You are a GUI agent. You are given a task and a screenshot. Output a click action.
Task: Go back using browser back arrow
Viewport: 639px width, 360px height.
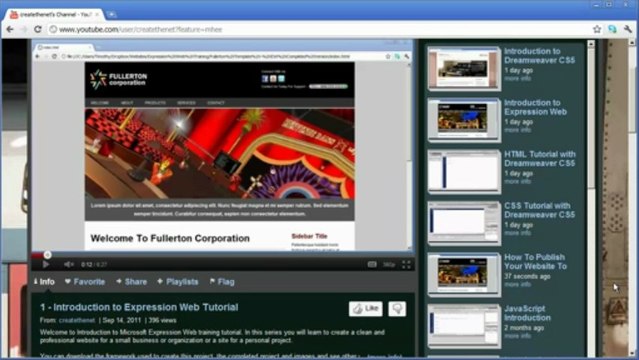pyautogui.click(x=10, y=29)
